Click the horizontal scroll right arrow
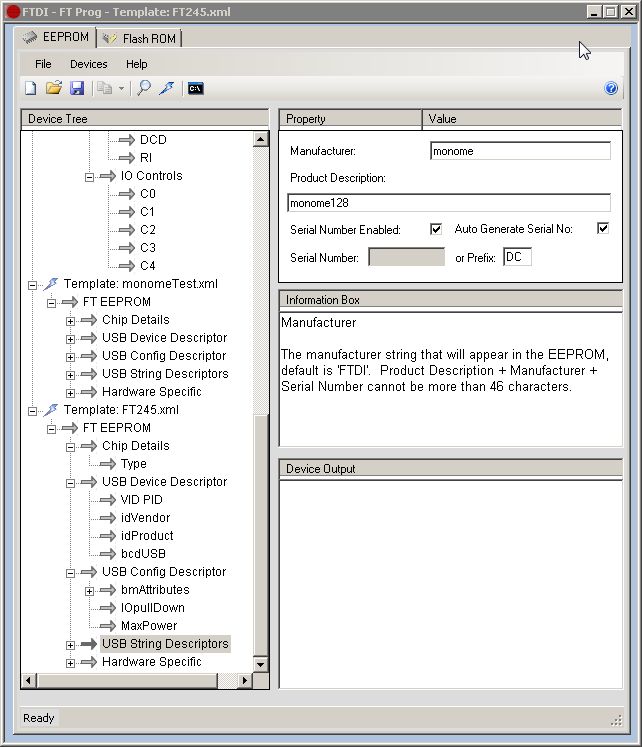 click(x=244, y=680)
